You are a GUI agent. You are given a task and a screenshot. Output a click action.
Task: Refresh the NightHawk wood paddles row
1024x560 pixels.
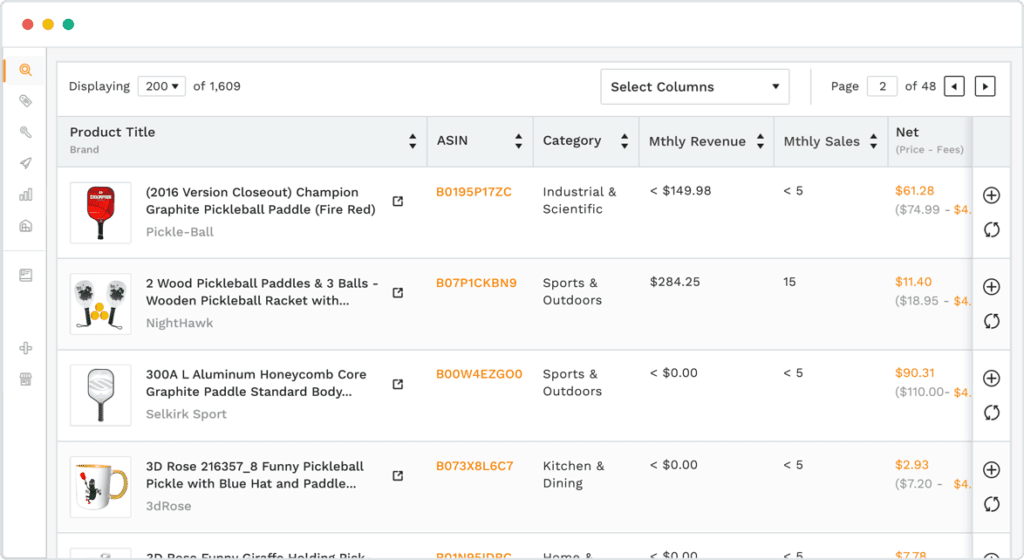(991, 321)
